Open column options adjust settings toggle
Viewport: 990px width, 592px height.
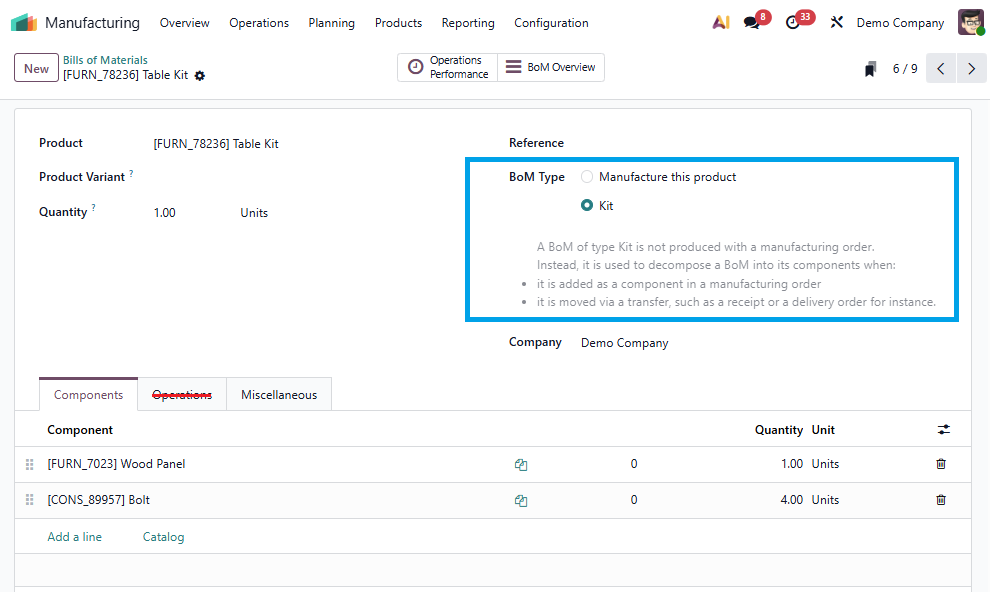(x=943, y=430)
